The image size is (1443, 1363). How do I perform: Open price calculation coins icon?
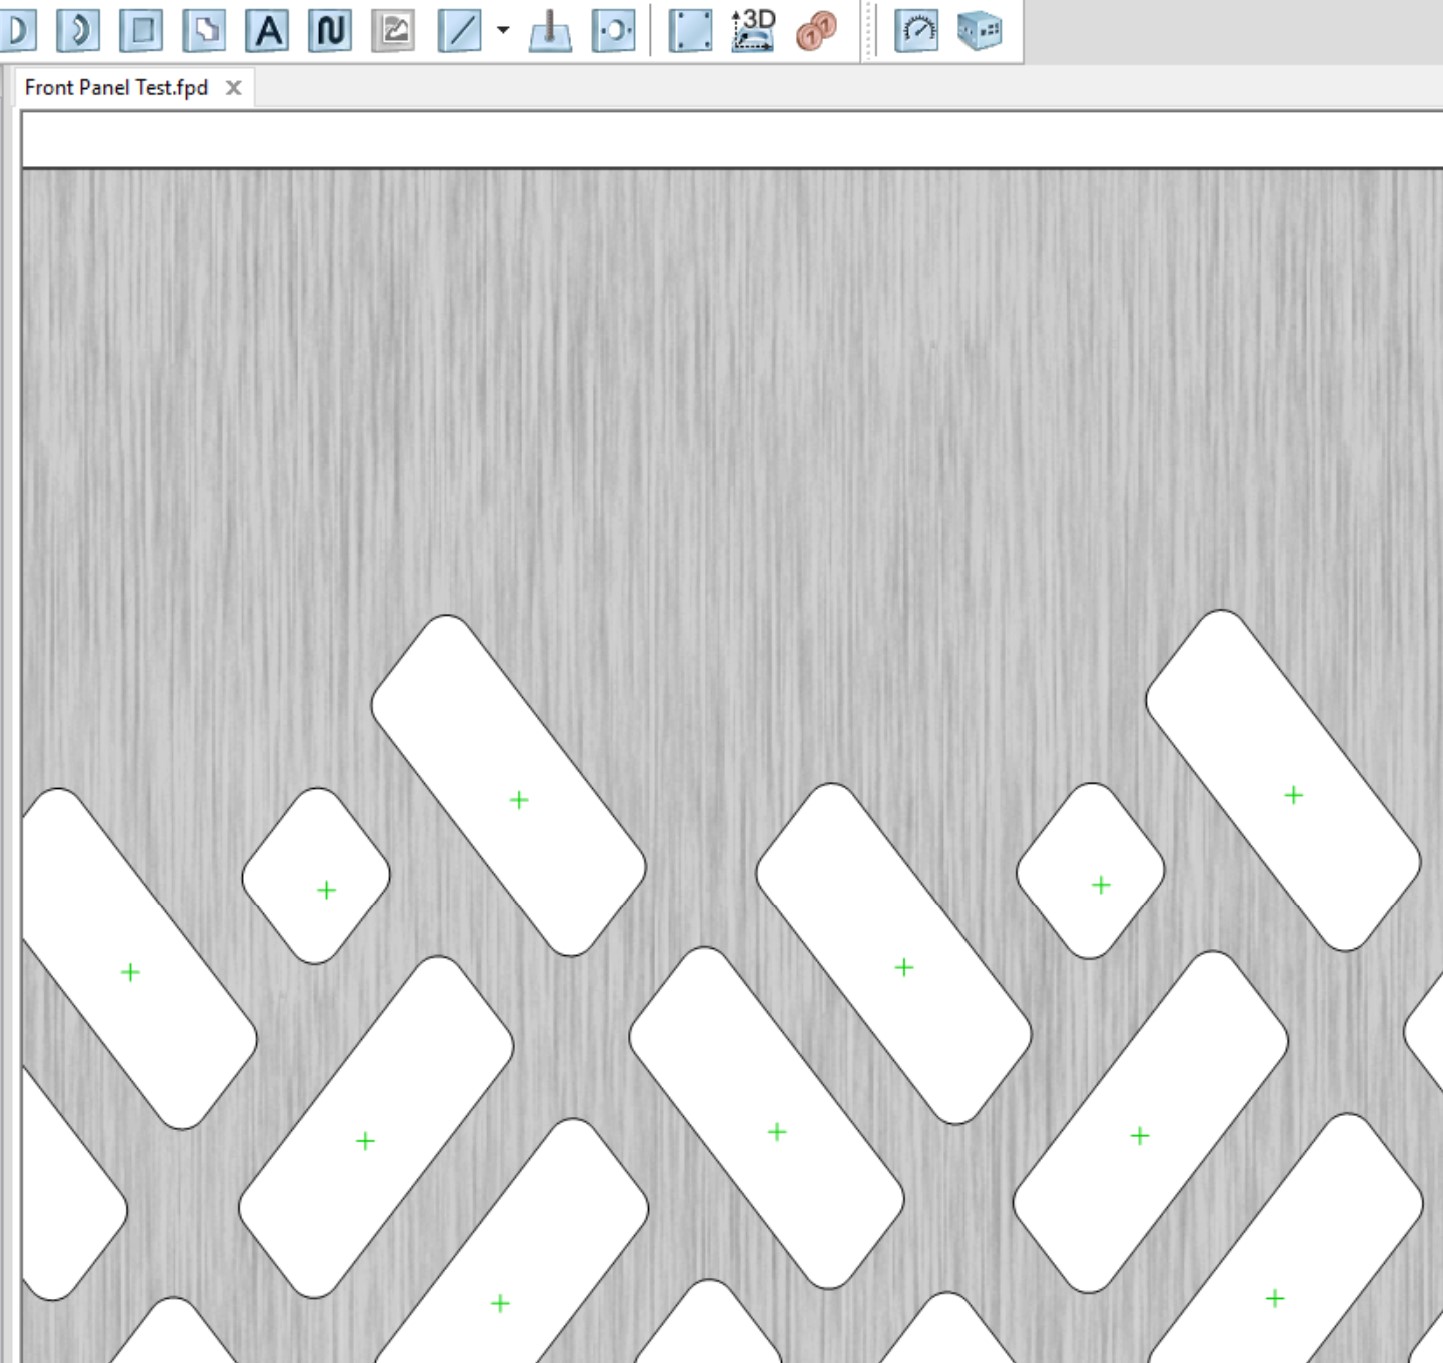pos(816,30)
